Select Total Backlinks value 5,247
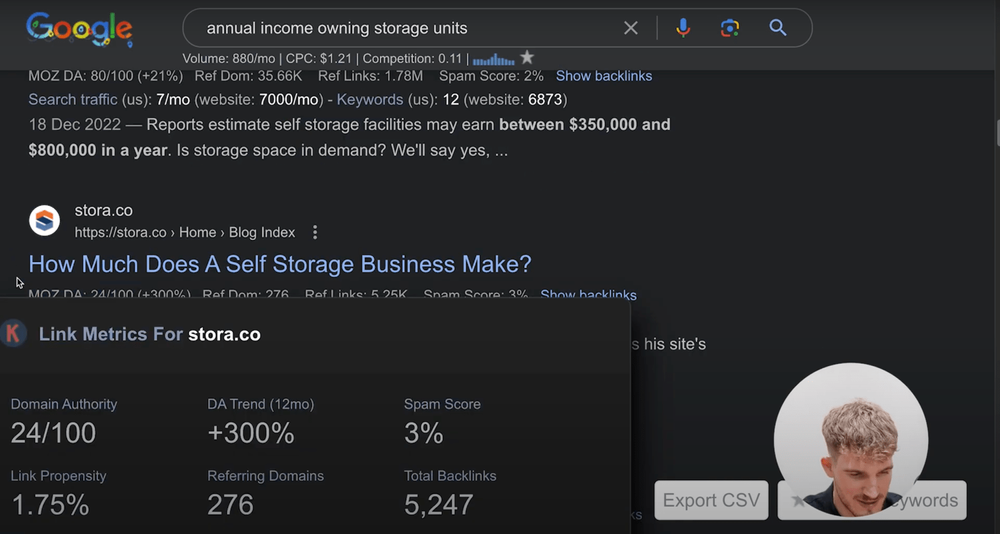1000x534 pixels. (x=439, y=505)
